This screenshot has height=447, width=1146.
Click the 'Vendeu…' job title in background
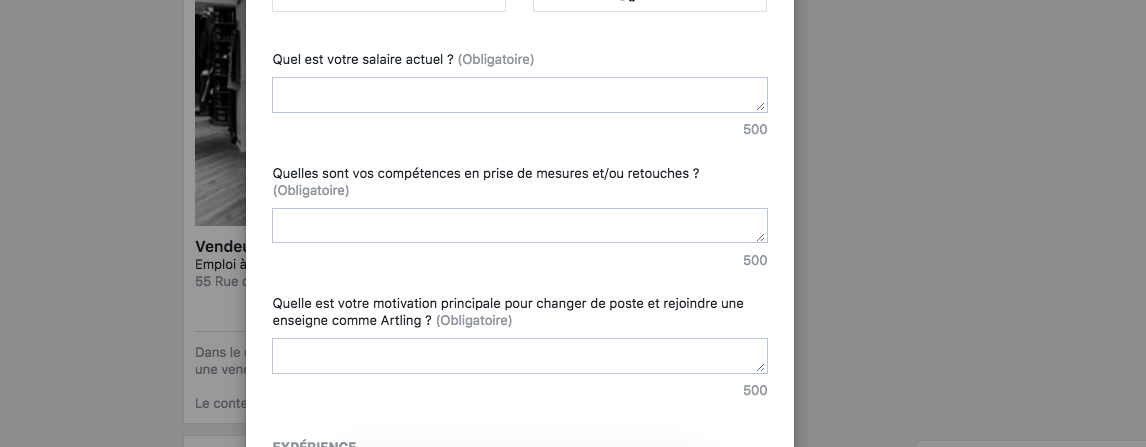click(x=220, y=247)
